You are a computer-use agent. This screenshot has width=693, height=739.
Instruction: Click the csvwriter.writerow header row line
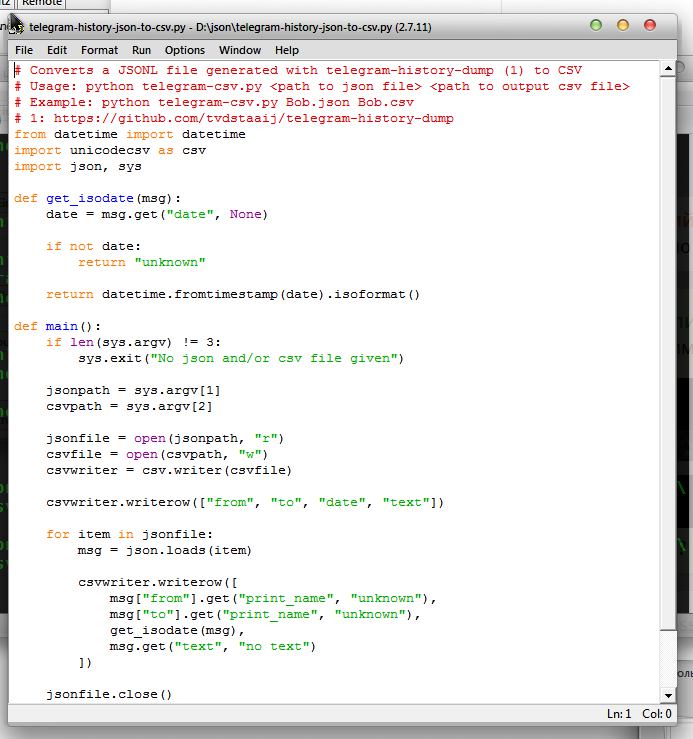(245, 502)
